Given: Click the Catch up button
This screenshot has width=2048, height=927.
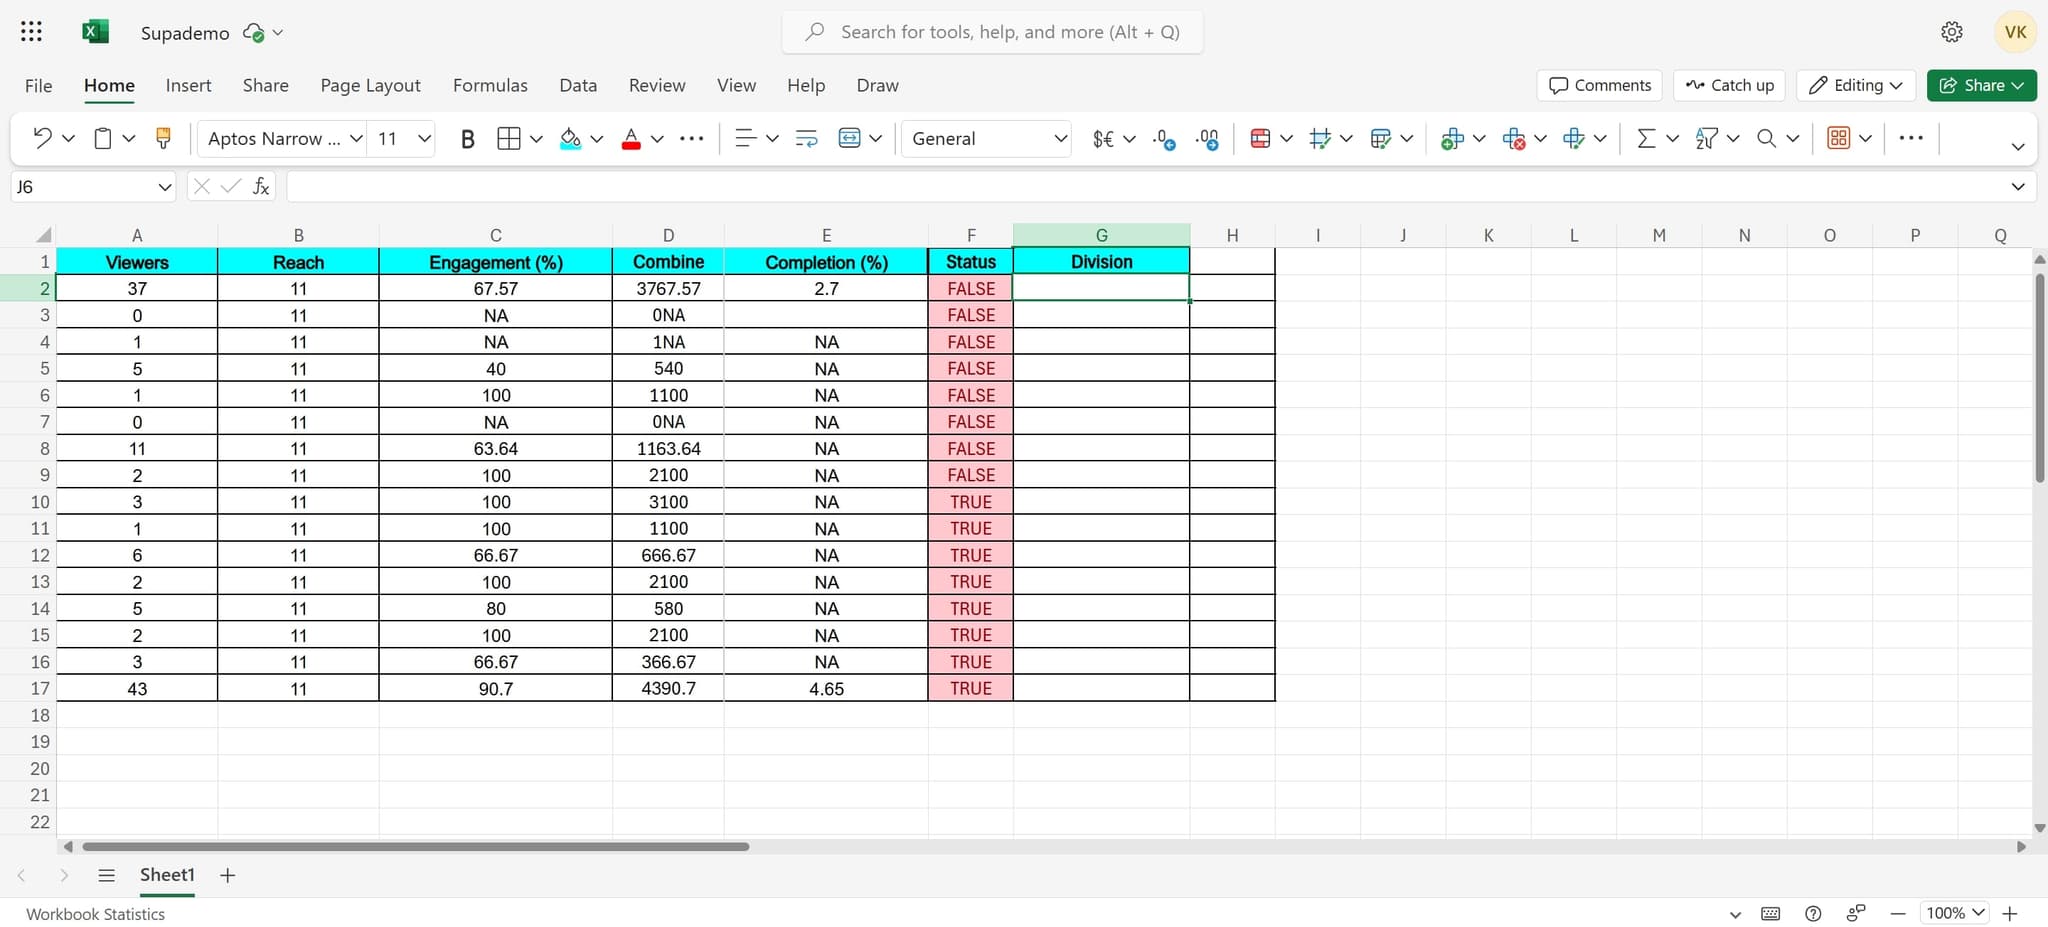Looking at the screenshot, I should (x=1729, y=85).
